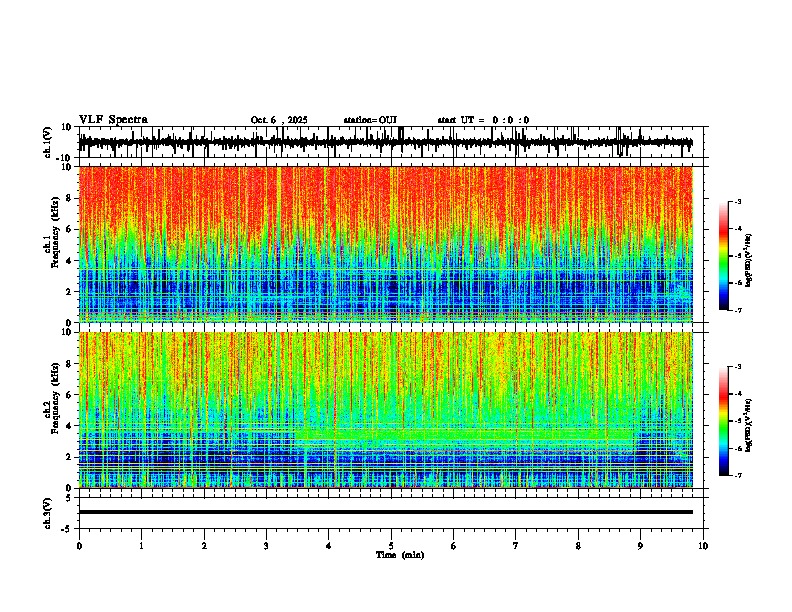Click the flat ch.3 voltage trace line
Viewport: 792px width, 612px height.
coord(386,512)
